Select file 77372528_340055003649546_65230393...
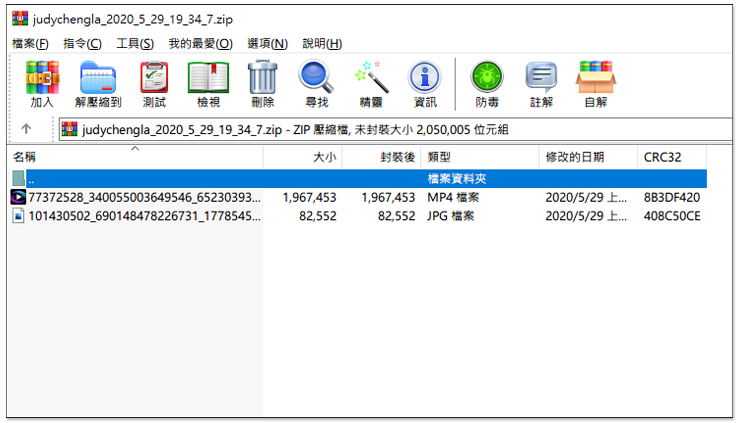This screenshot has width=739, height=423. point(144,197)
